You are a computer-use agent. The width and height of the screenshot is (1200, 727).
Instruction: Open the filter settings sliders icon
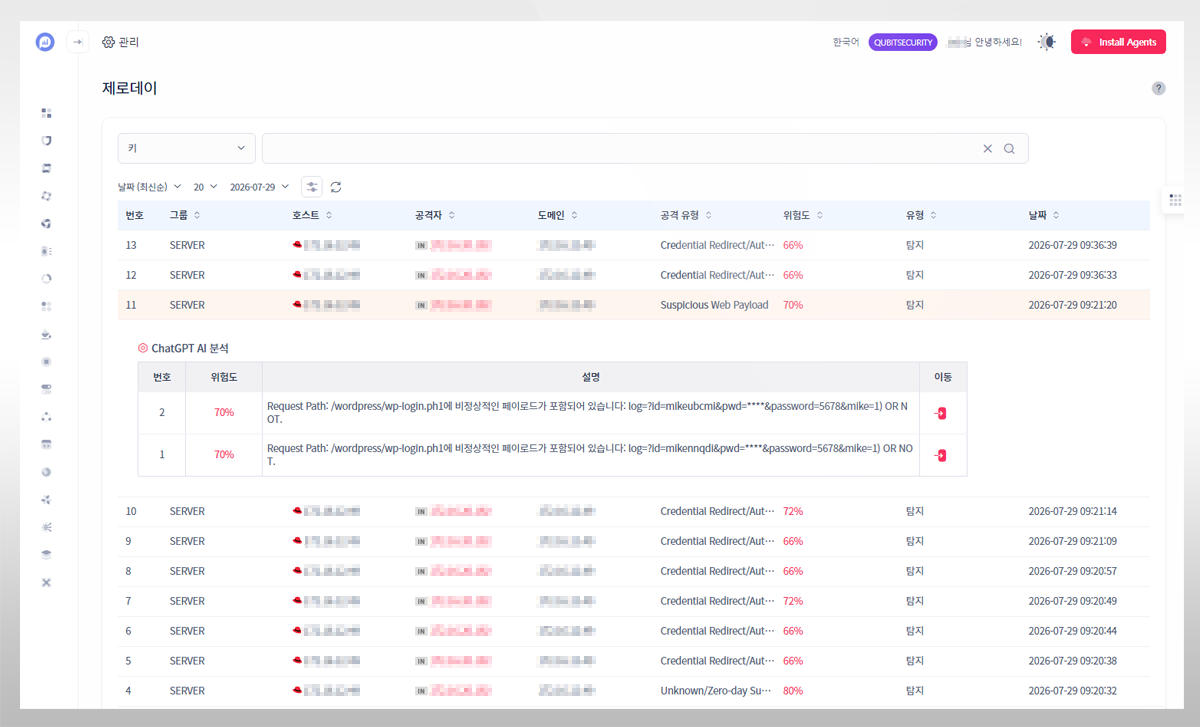coord(312,187)
